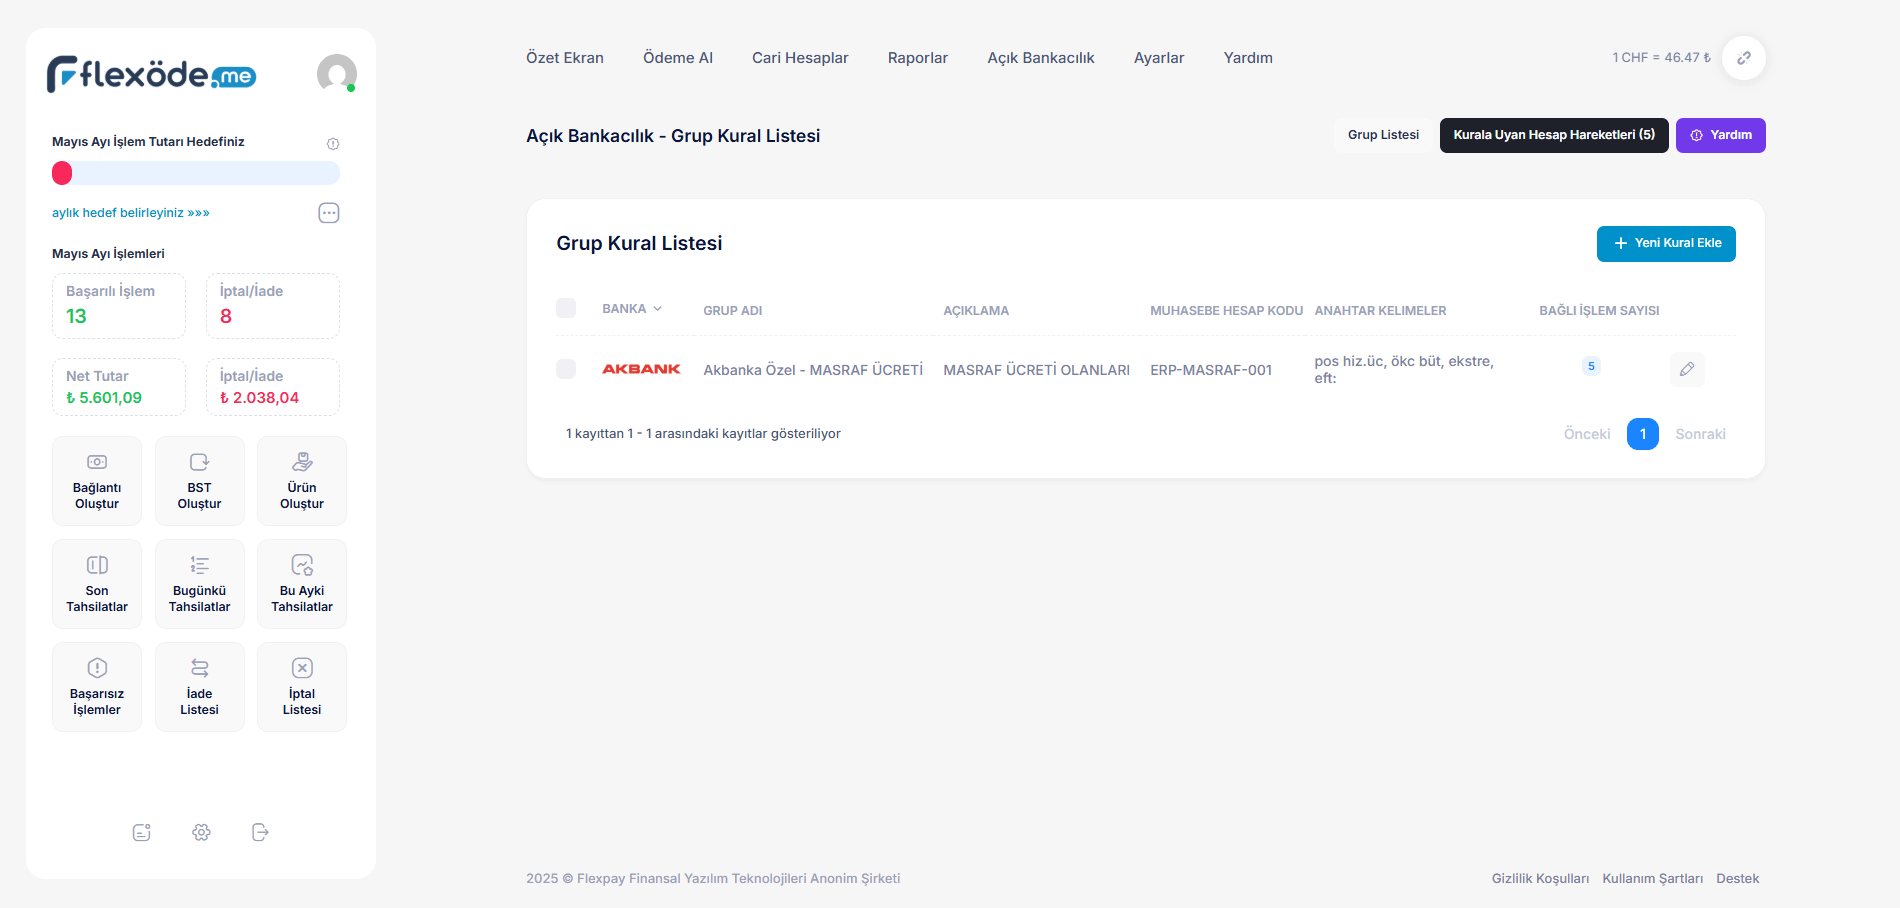Select page 1 in pagination
This screenshot has width=1900, height=908.
1643,434
